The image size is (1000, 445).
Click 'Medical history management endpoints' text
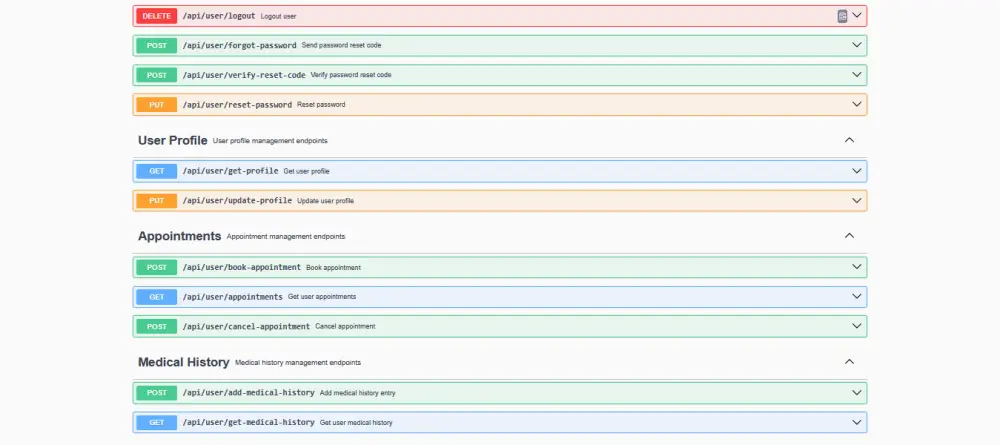[298, 363]
